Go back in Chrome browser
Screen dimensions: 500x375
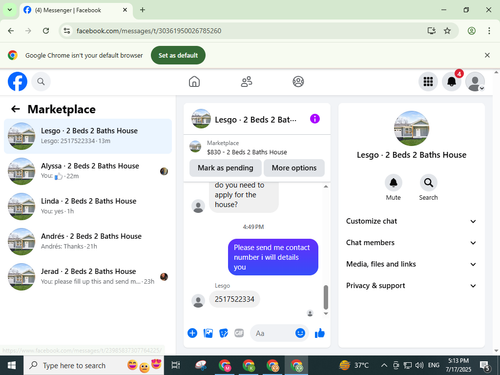11,31
